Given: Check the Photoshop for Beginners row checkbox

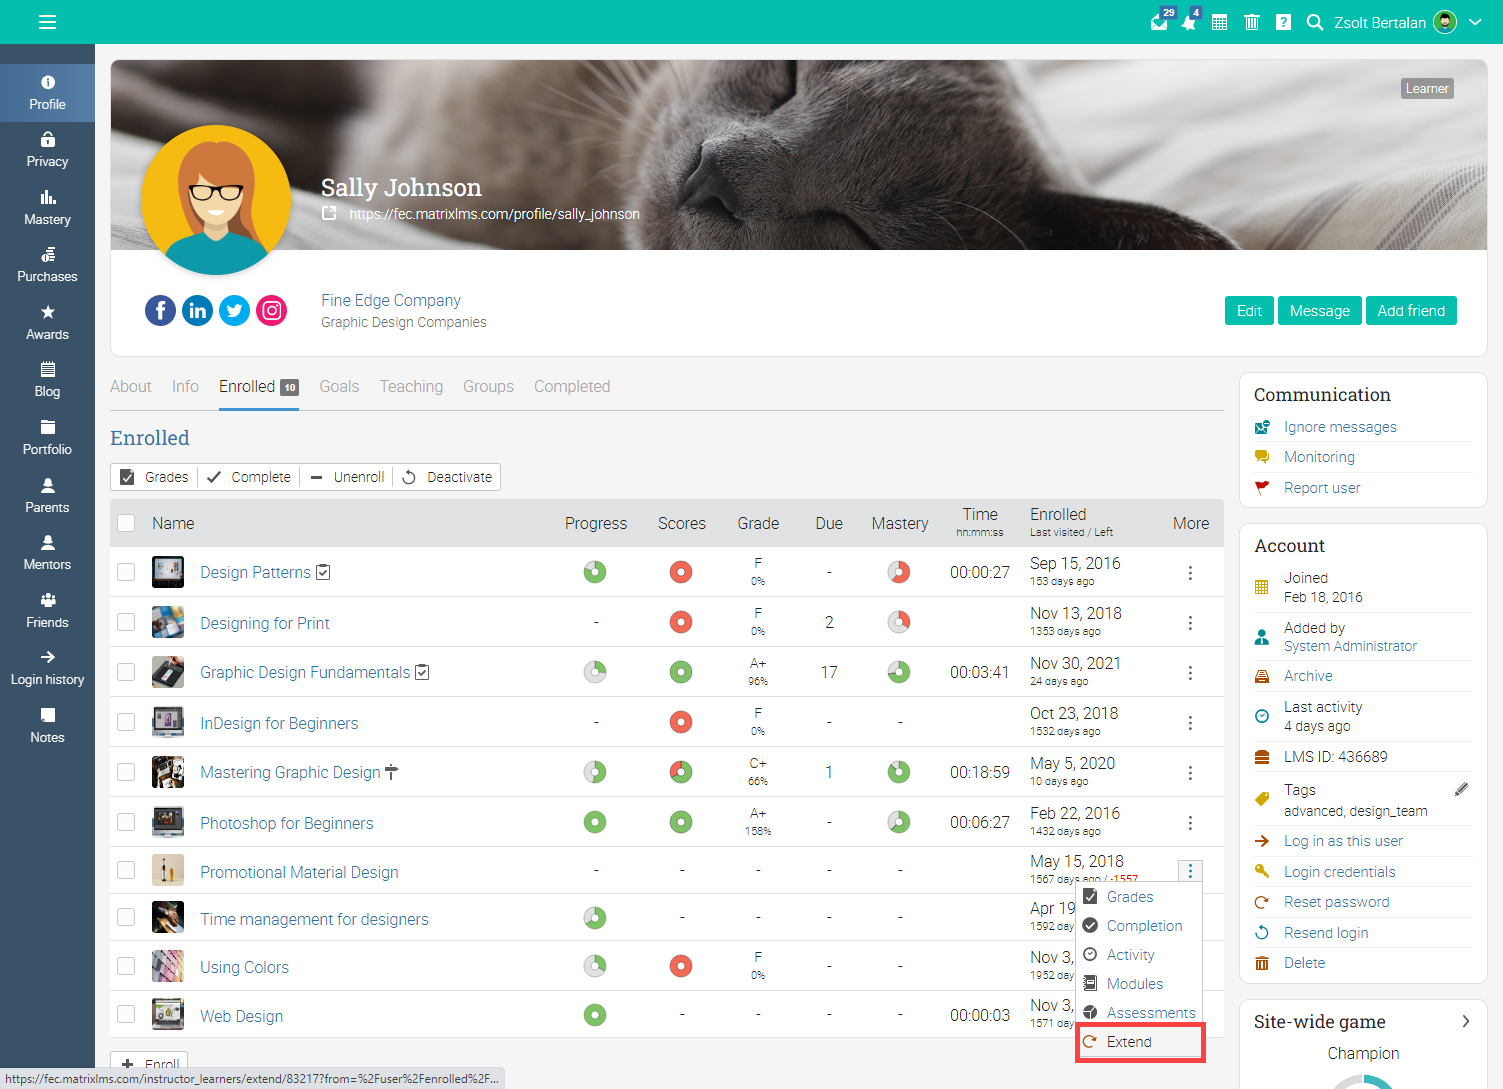Looking at the screenshot, I should tap(126, 822).
